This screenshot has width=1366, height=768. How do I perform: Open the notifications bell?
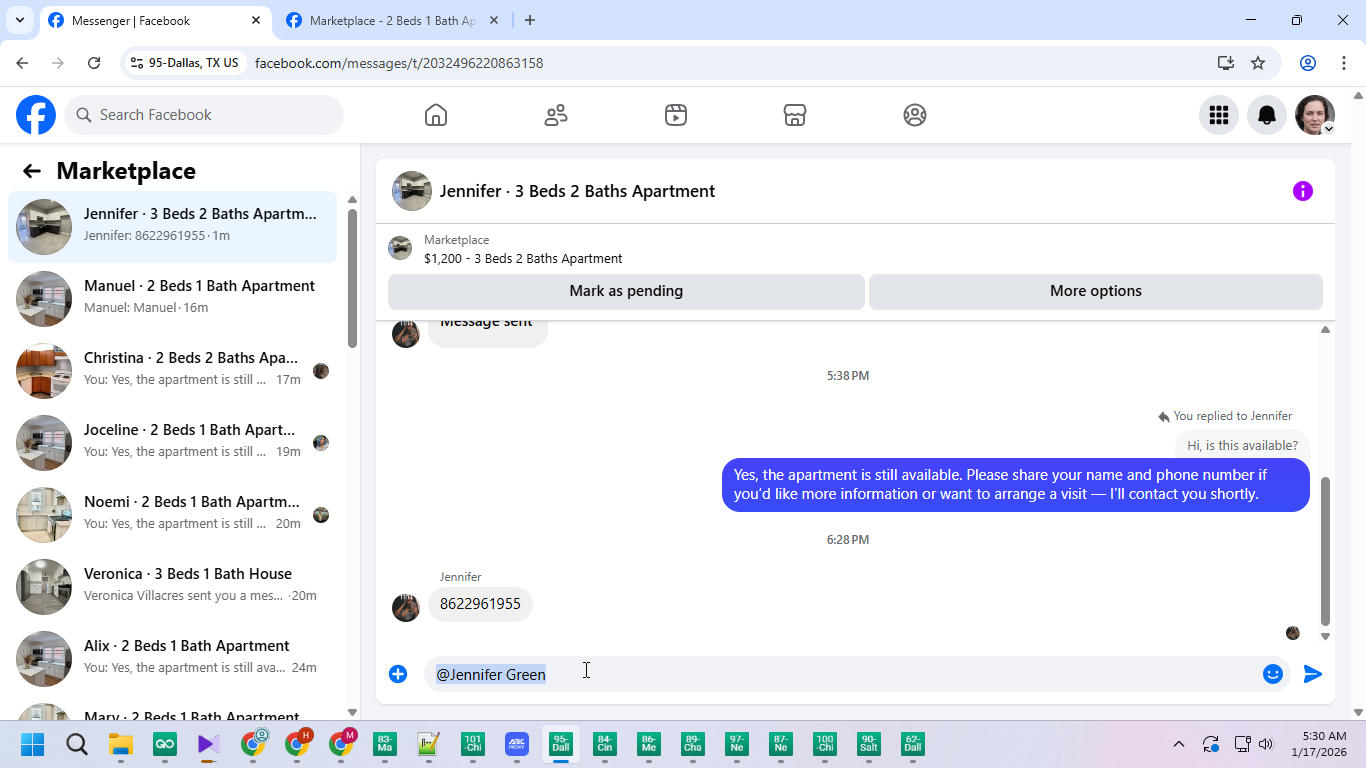1267,115
